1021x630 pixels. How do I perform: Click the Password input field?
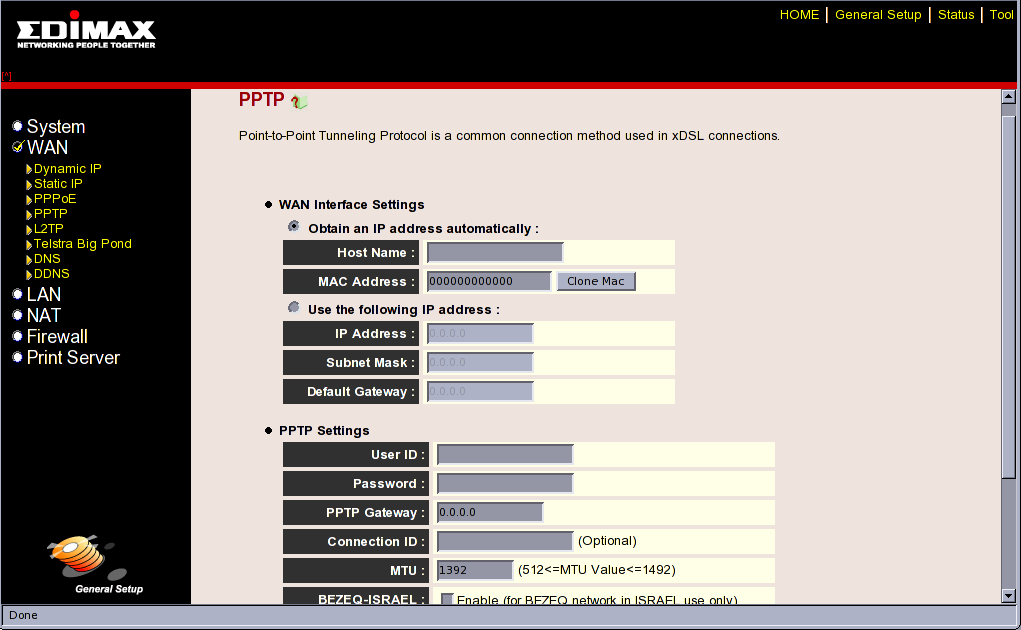click(505, 483)
